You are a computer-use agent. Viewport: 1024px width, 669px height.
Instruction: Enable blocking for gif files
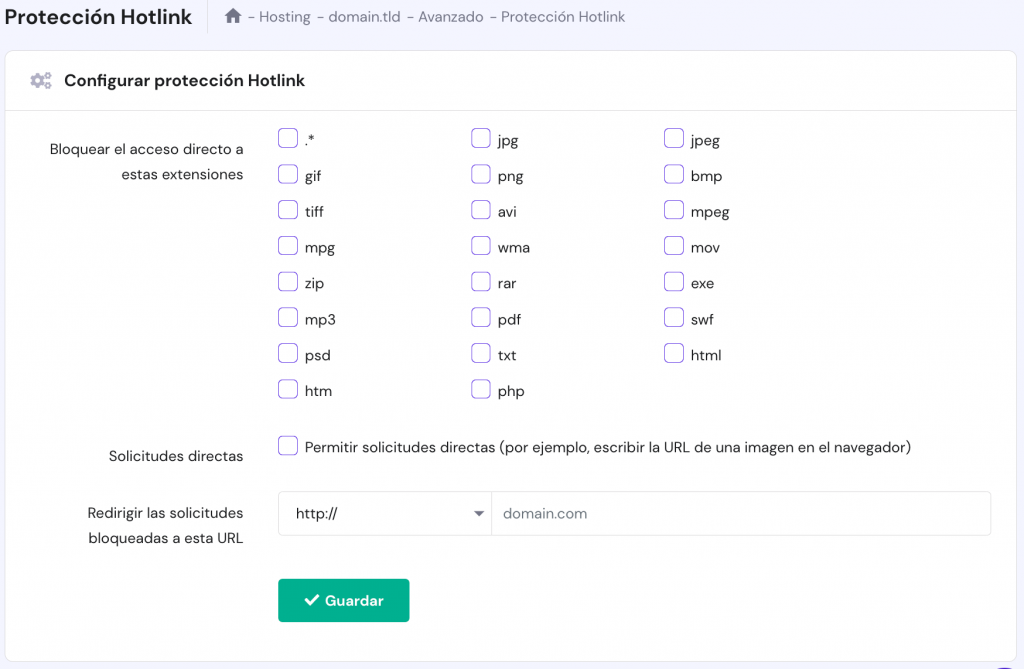[x=288, y=174]
